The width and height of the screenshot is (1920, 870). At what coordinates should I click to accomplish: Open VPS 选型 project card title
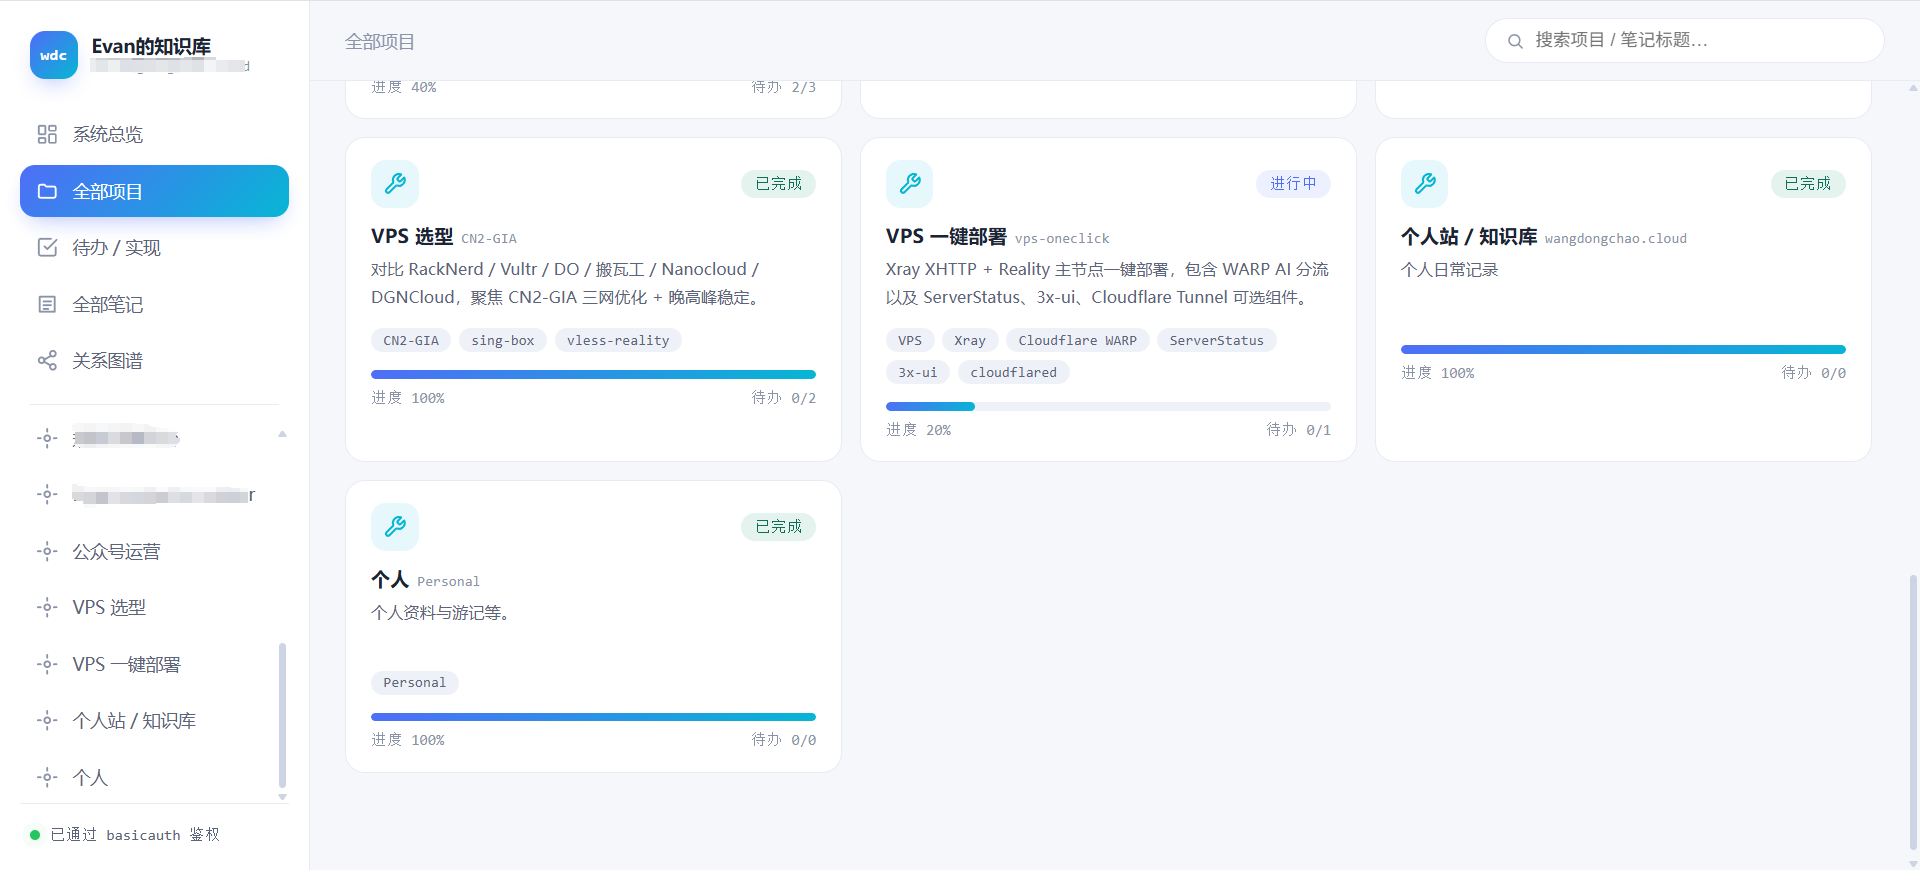tap(412, 237)
